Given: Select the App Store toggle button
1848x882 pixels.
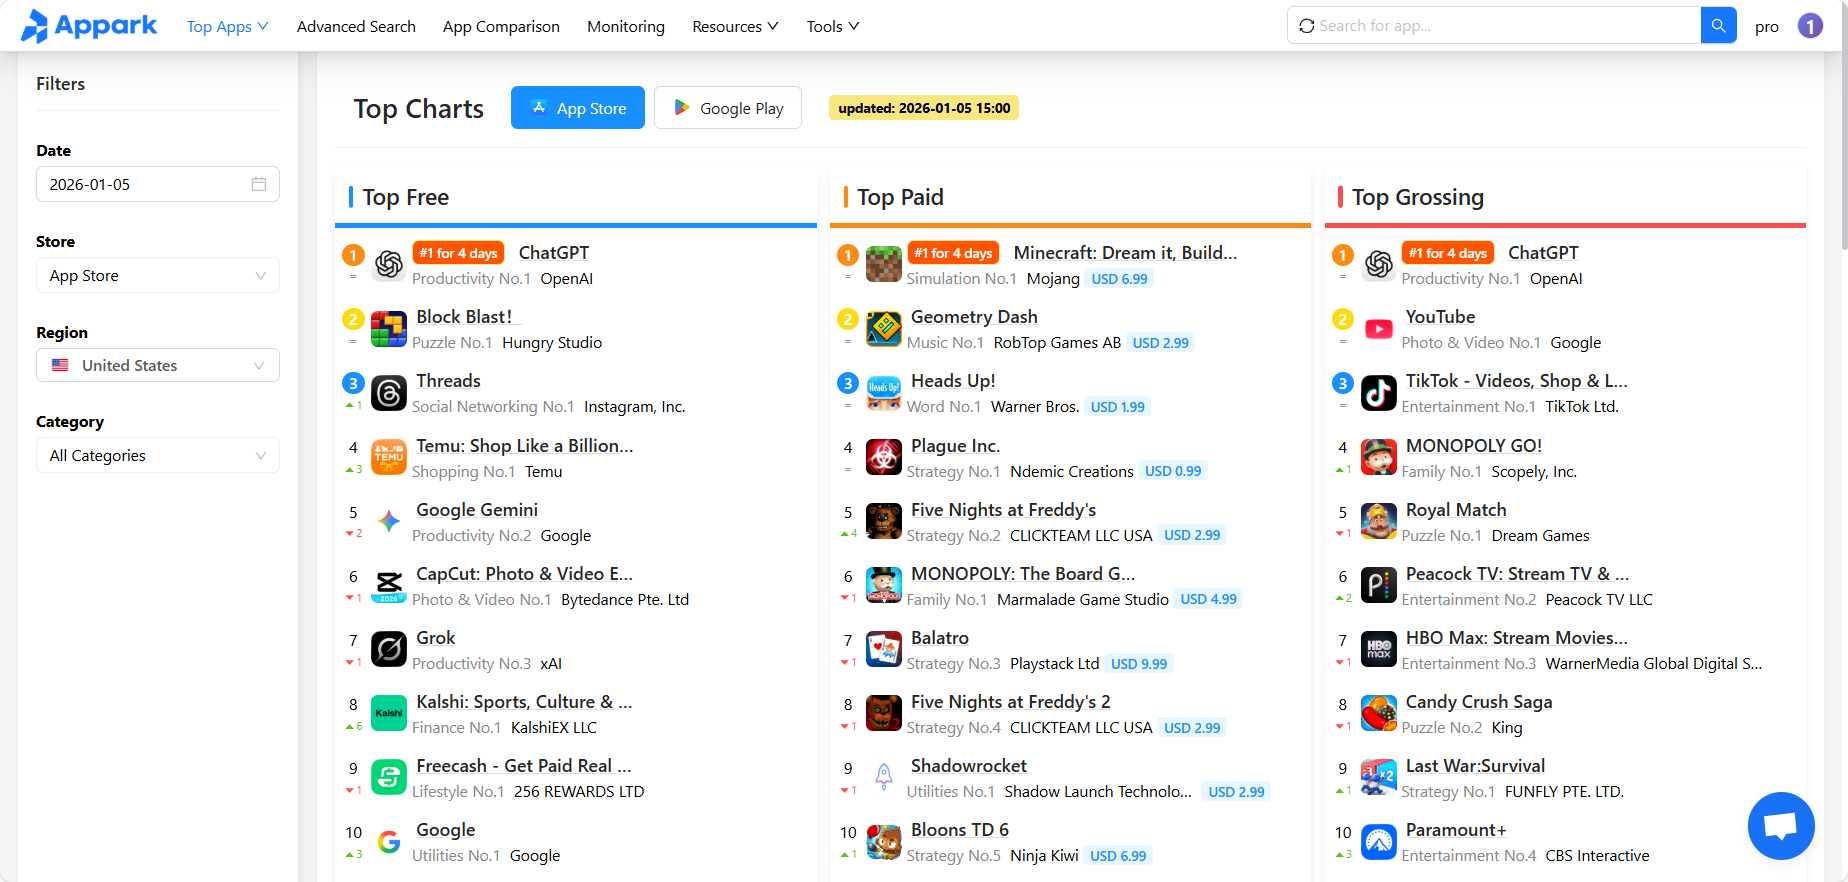Looking at the screenshot, I should pos(578,108).
